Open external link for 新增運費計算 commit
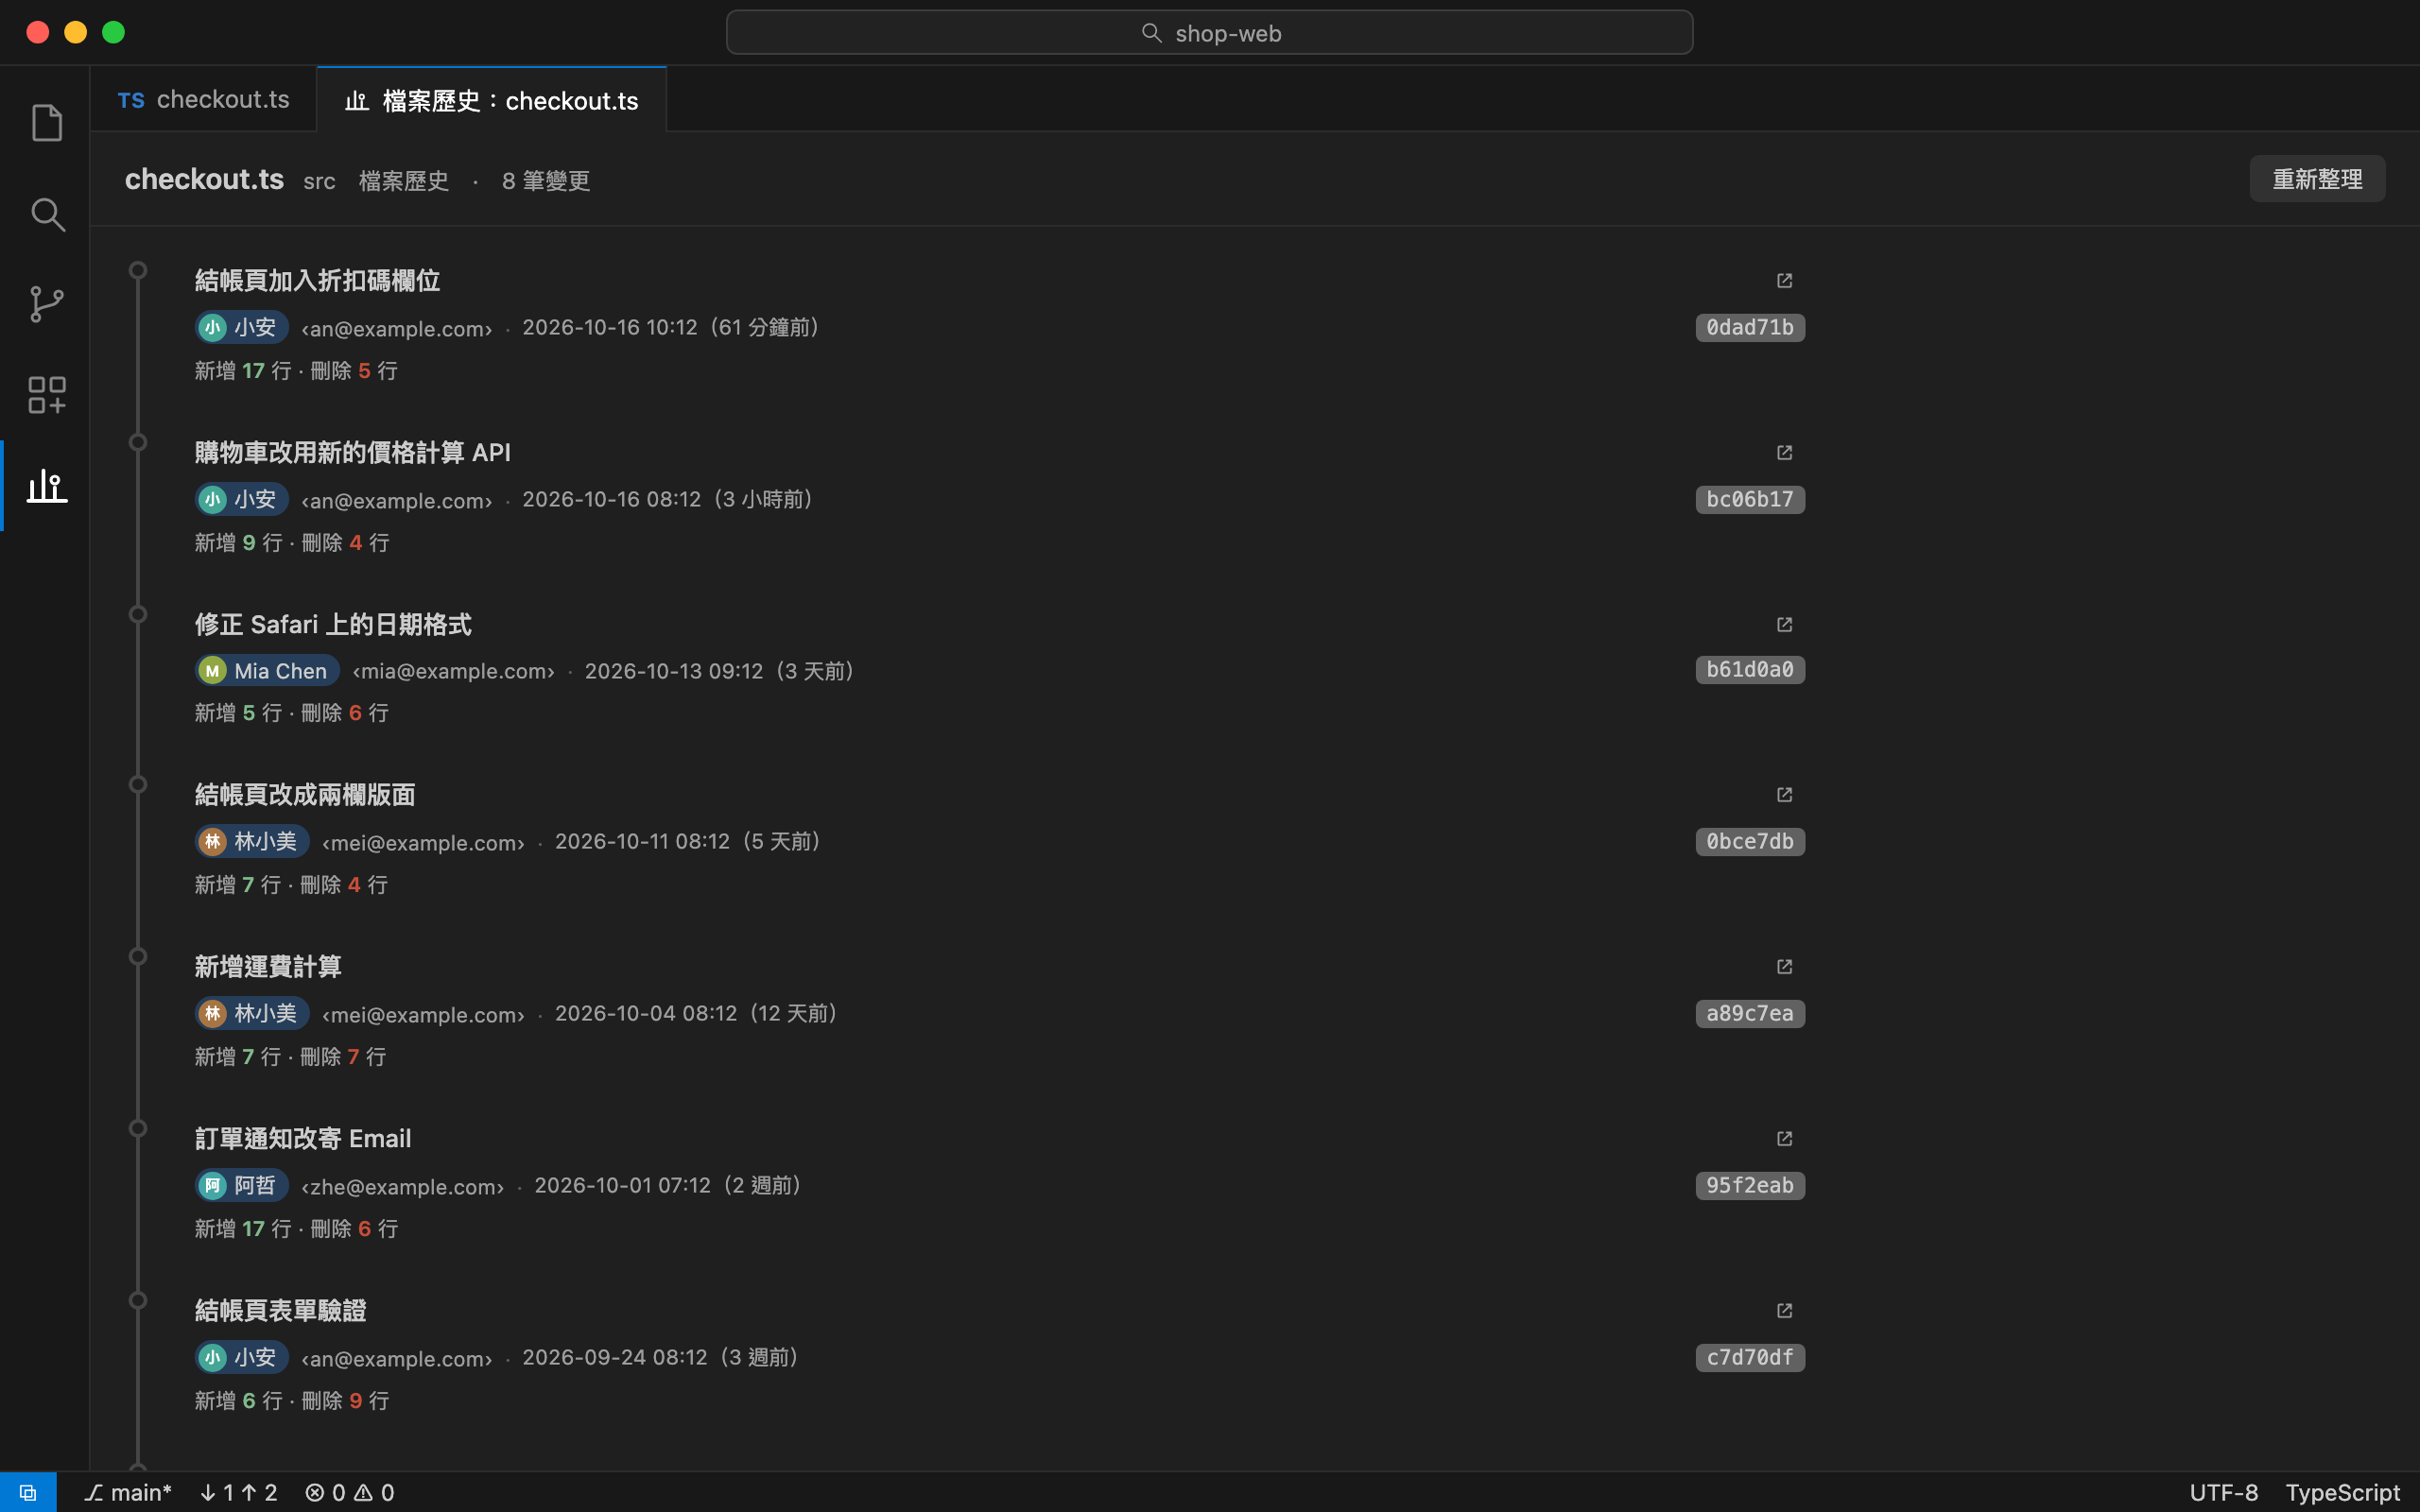Image resolution: width=2420 pixels, height=1512 pixels. pos(1784,967)
